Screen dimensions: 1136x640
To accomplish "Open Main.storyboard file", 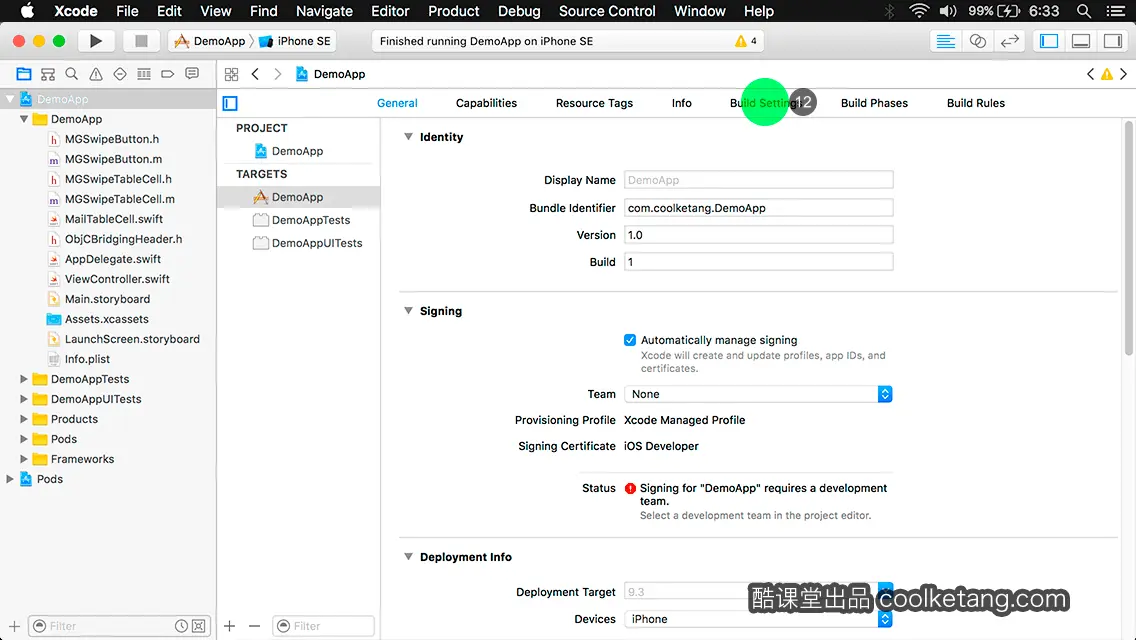I will 109,299.
